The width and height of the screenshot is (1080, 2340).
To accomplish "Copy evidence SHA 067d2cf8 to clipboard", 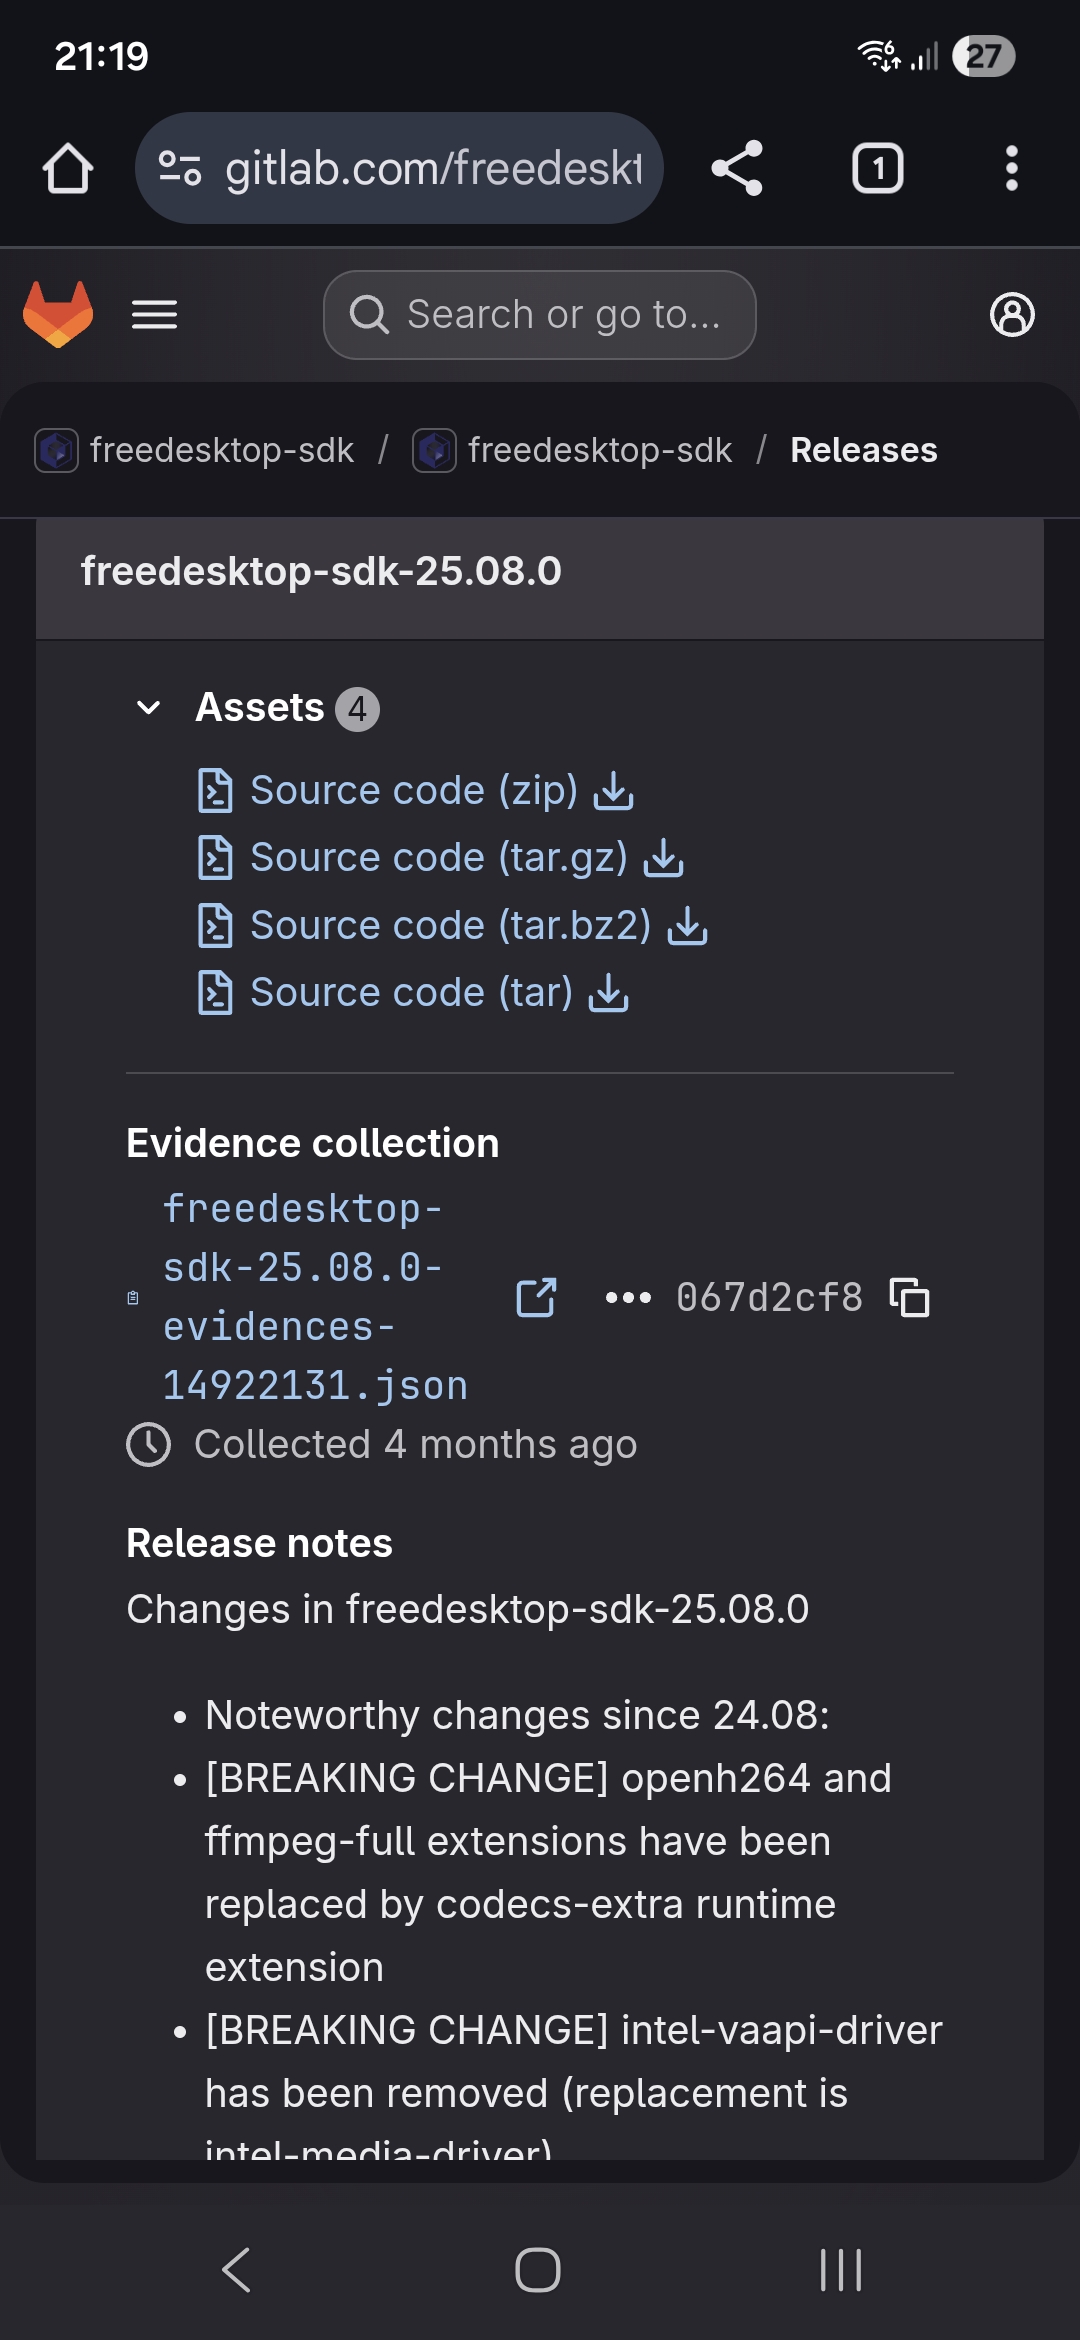I will [910, 1298].
